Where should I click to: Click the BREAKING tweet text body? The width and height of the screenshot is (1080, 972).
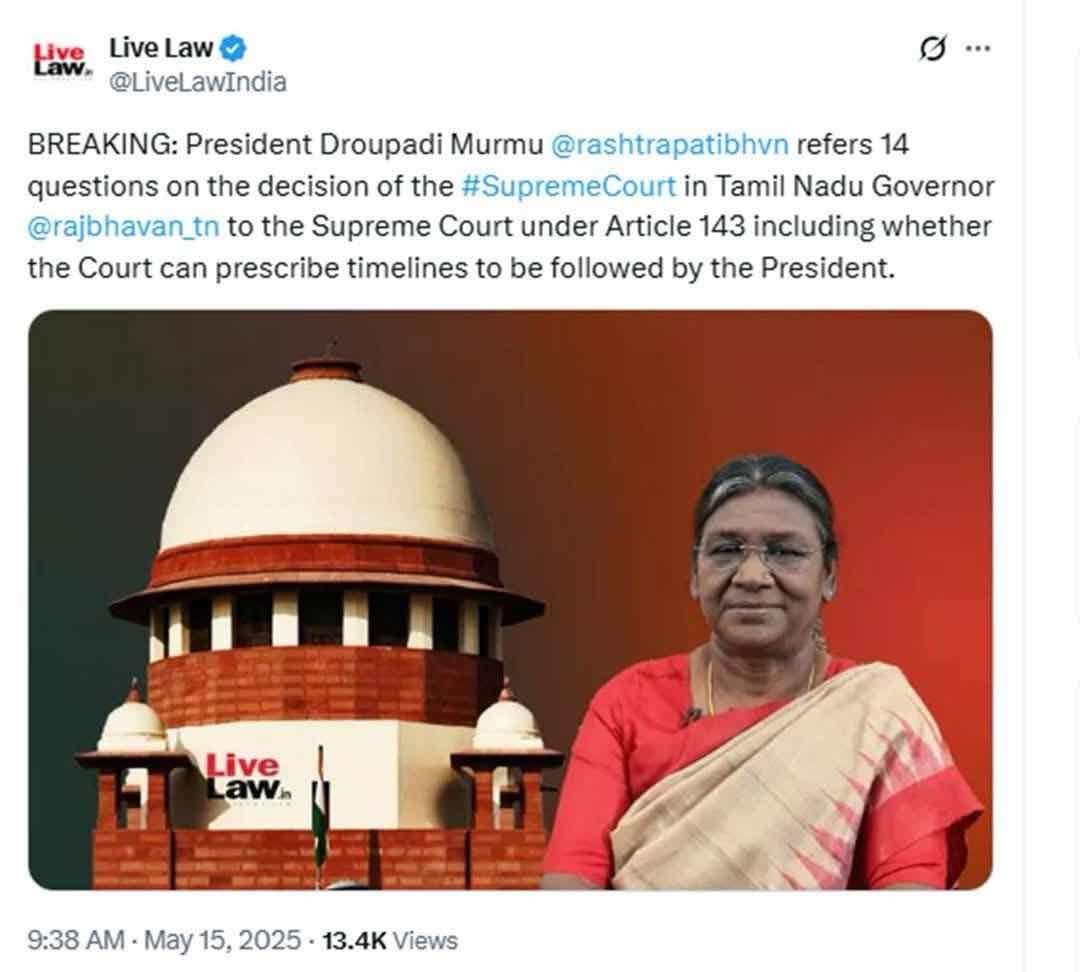[x=510, y=207]
